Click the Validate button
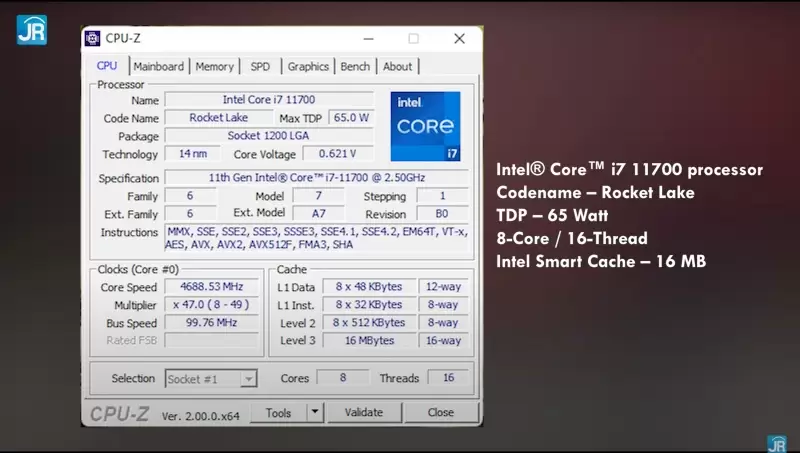Image resolution: width=800 pixels, height=453 pixels. pos(364,412)
